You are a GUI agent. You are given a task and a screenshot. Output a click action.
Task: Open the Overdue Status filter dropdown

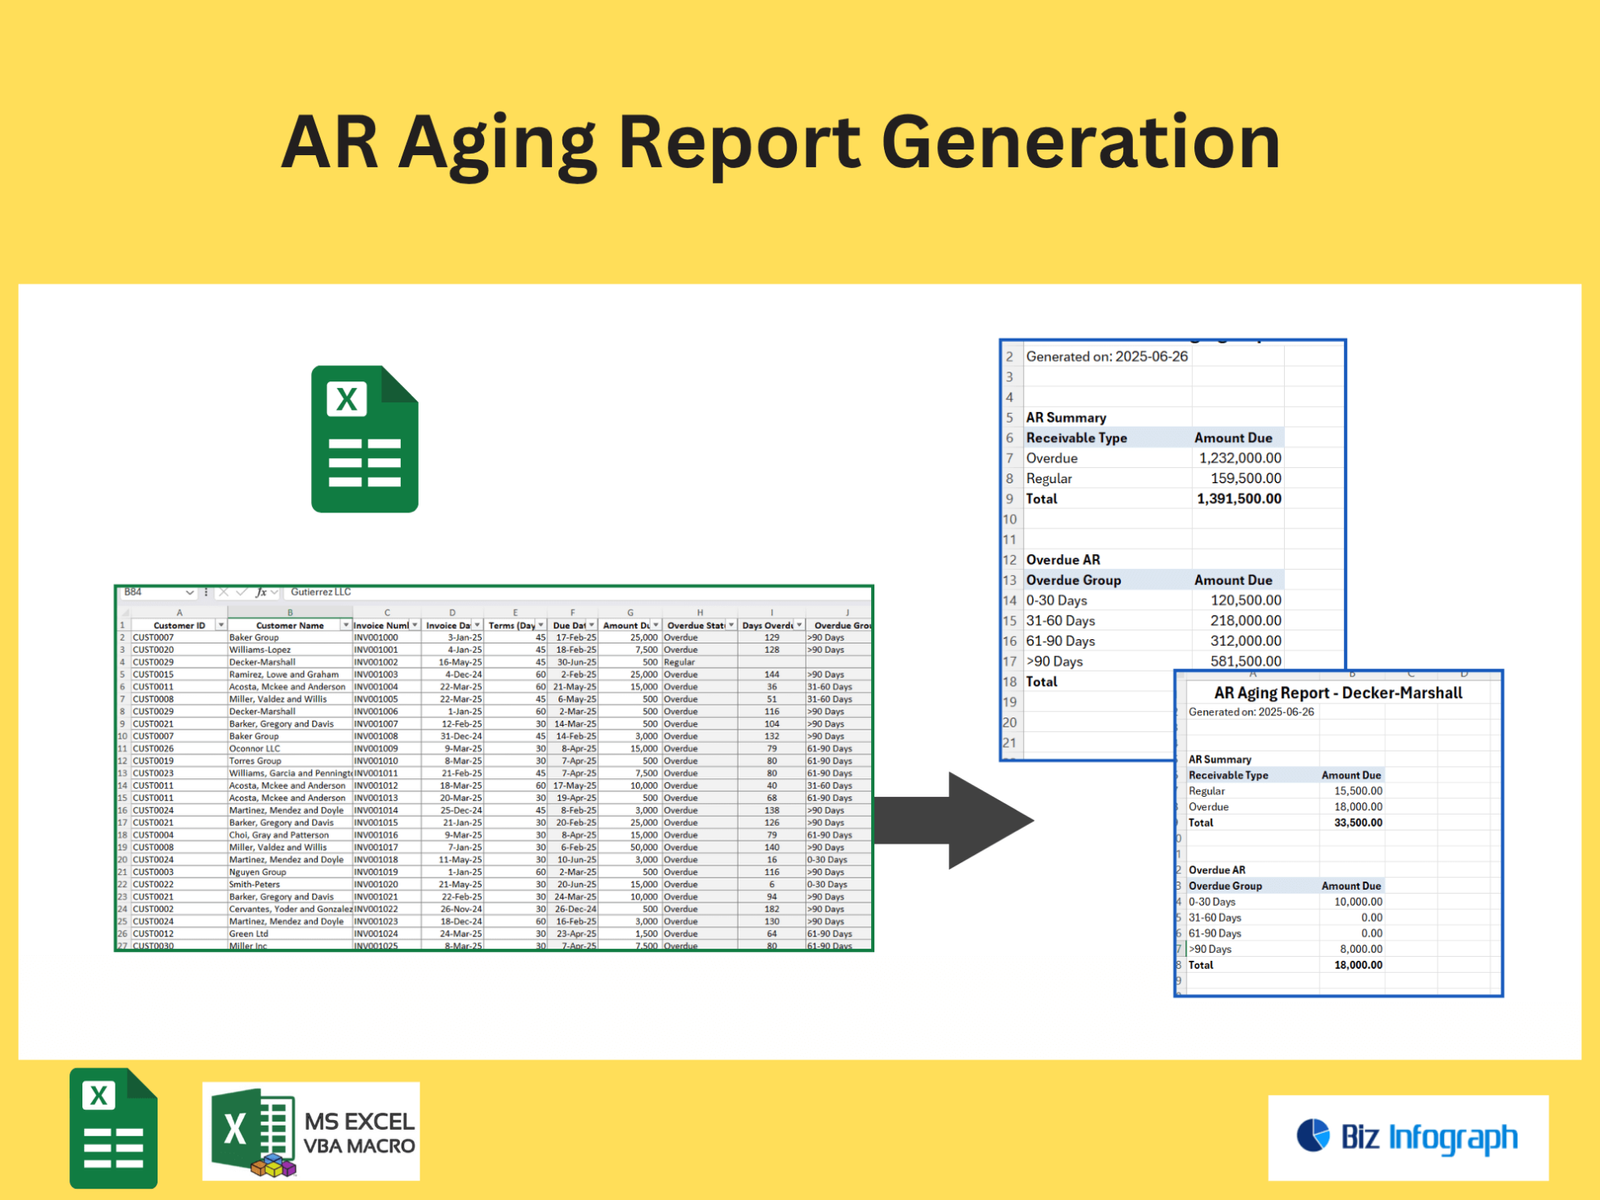[730, 625]
